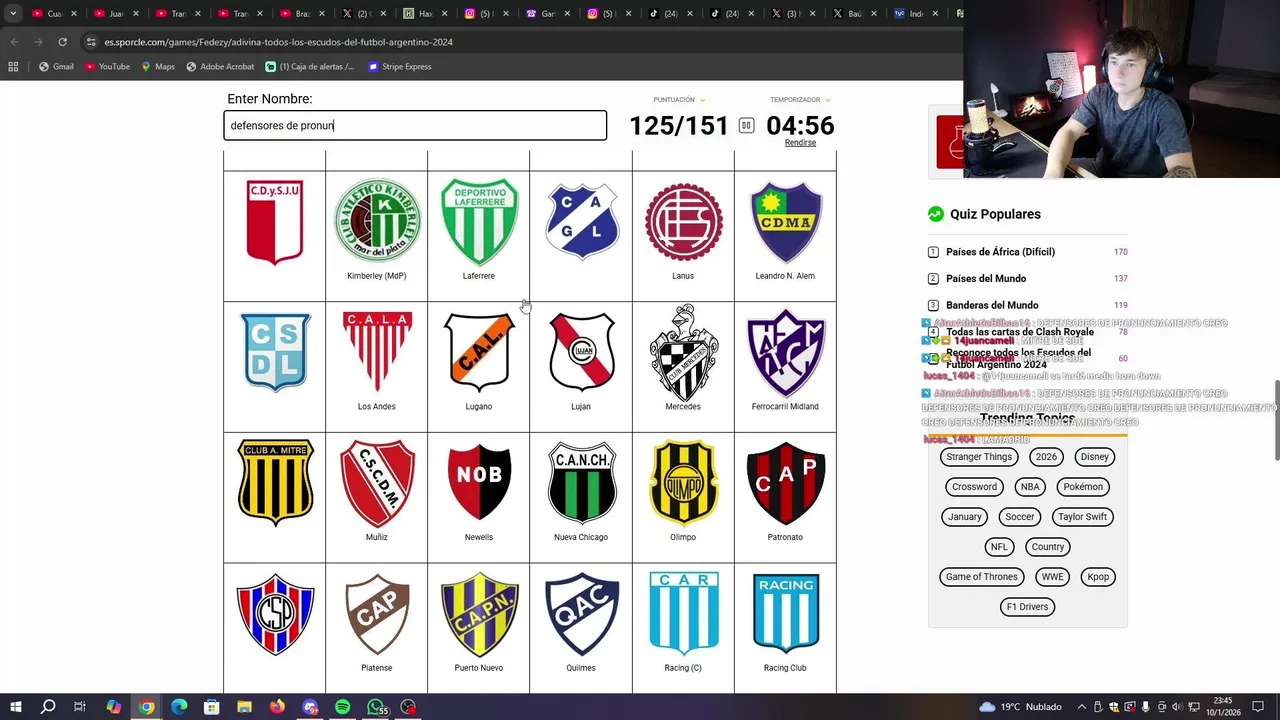Click the Deportivo Laferrere crest
This screenshot has height=720, width=1280.
[479, 221]
